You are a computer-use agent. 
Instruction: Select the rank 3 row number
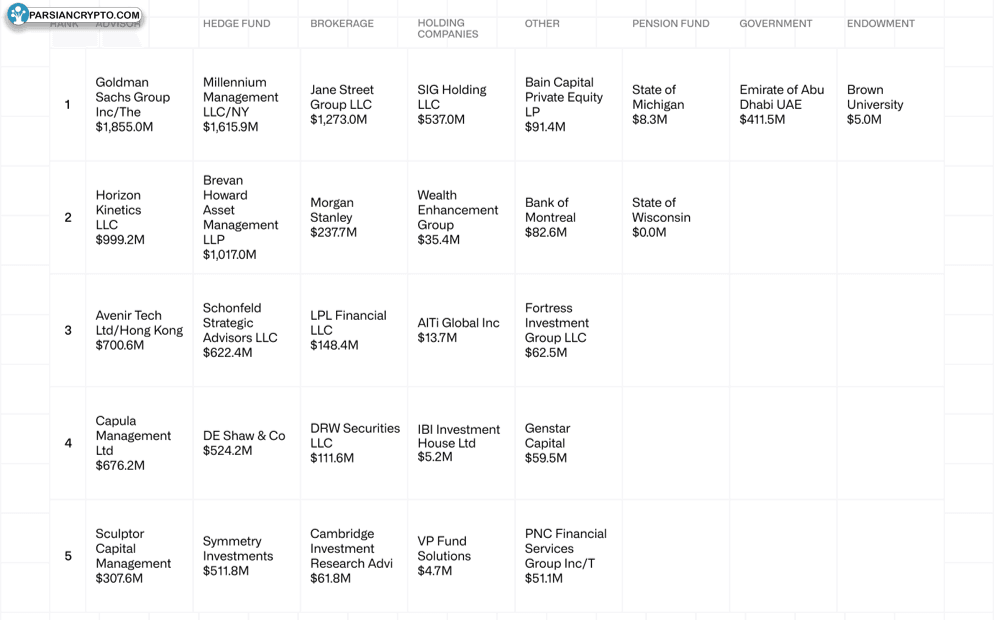click(x=68, y=330)
